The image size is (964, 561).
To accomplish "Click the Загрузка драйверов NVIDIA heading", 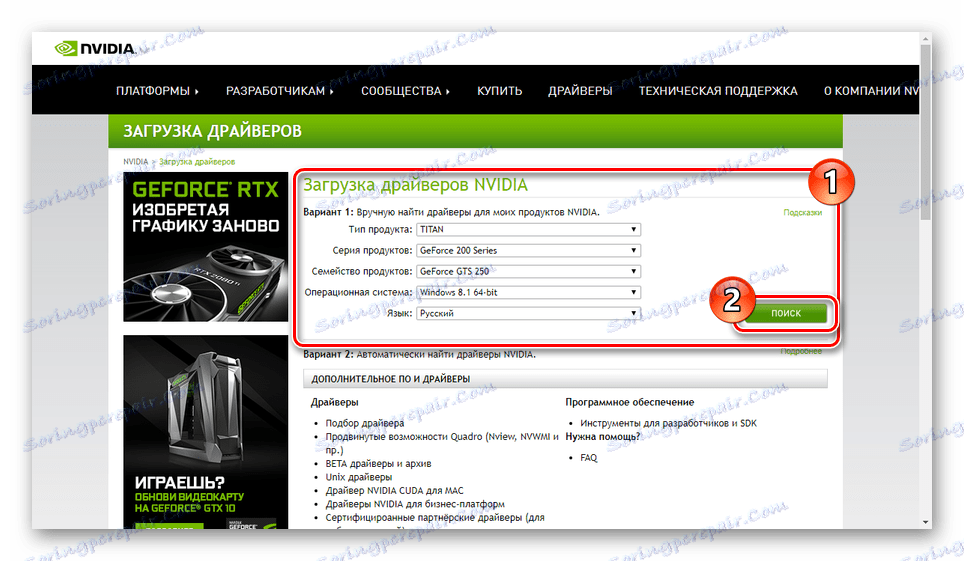I will 416,185.
